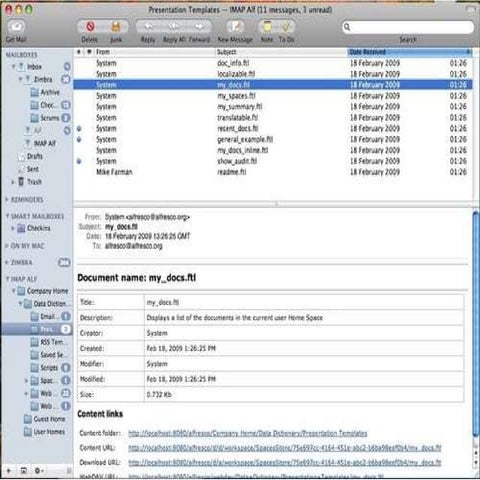Viewport: 480px width, 480px height.
Task: Click inside the Search field
Action: [x=408, y=27]
